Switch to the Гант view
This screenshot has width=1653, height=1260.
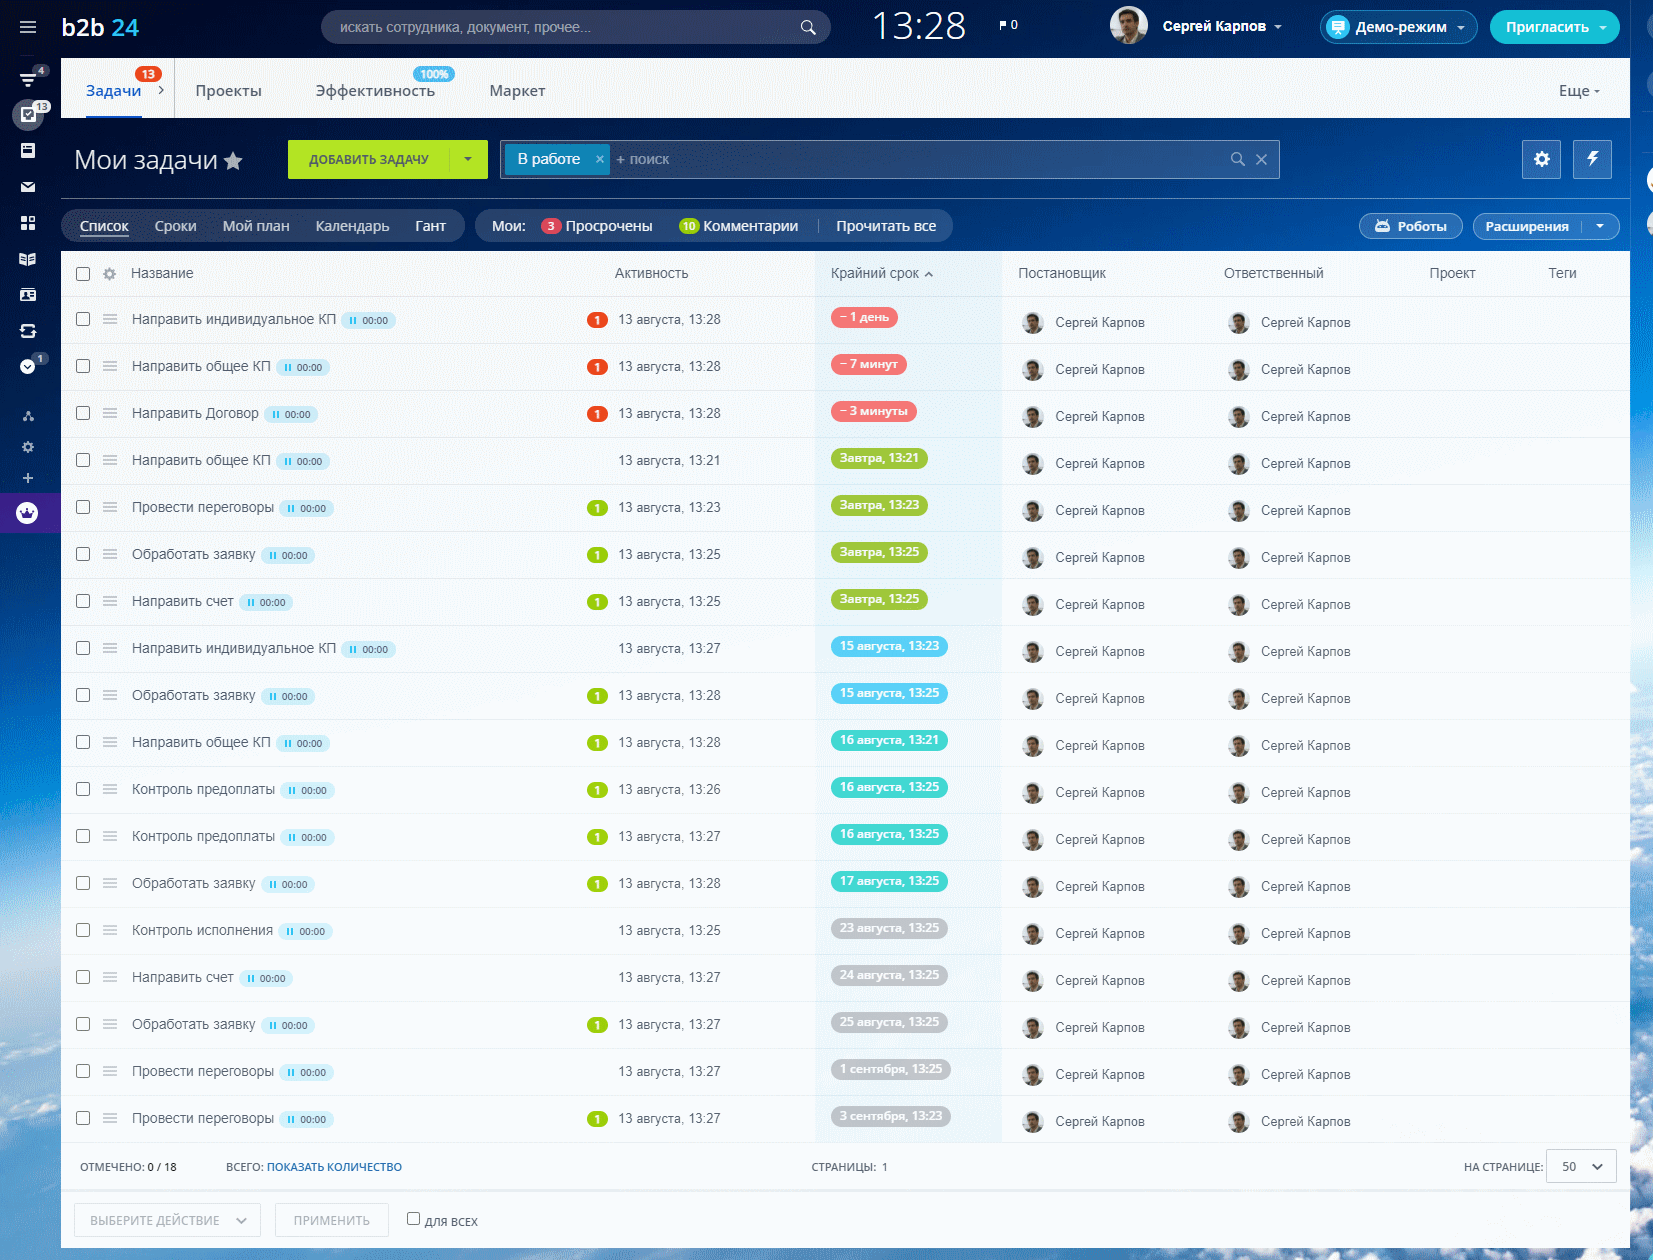430,226
